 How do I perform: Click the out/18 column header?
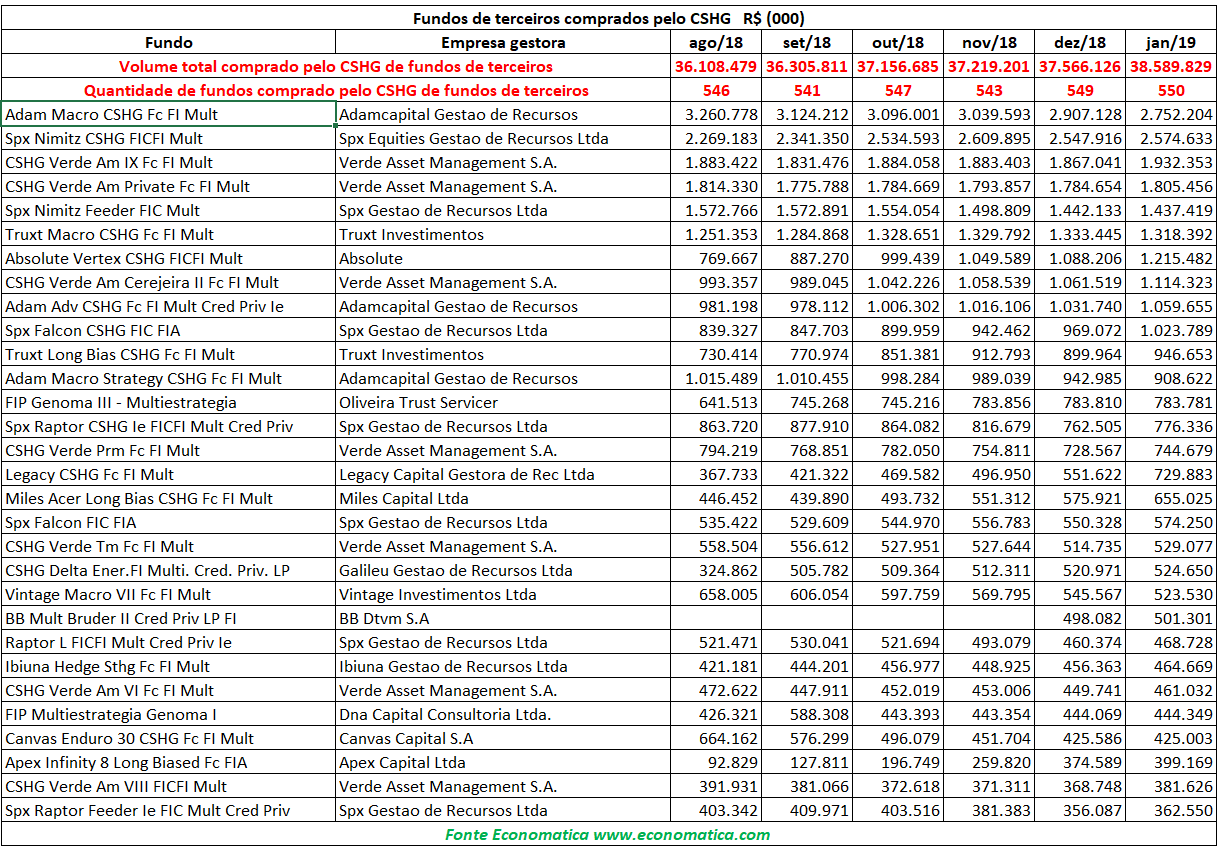(898, 43)
